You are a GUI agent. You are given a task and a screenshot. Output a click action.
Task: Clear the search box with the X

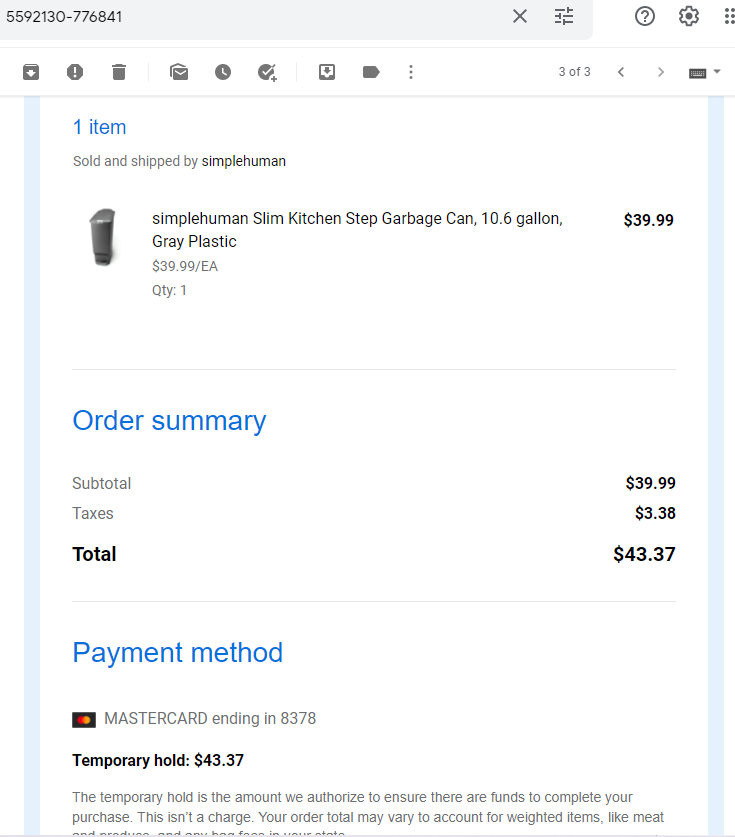pyautogui.click(x=520, y=16)
